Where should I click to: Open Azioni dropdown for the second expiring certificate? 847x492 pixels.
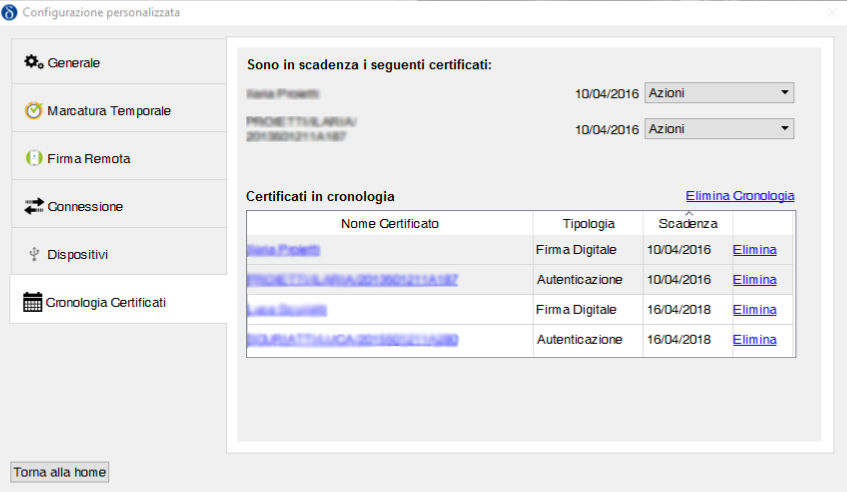click(719, 129)
